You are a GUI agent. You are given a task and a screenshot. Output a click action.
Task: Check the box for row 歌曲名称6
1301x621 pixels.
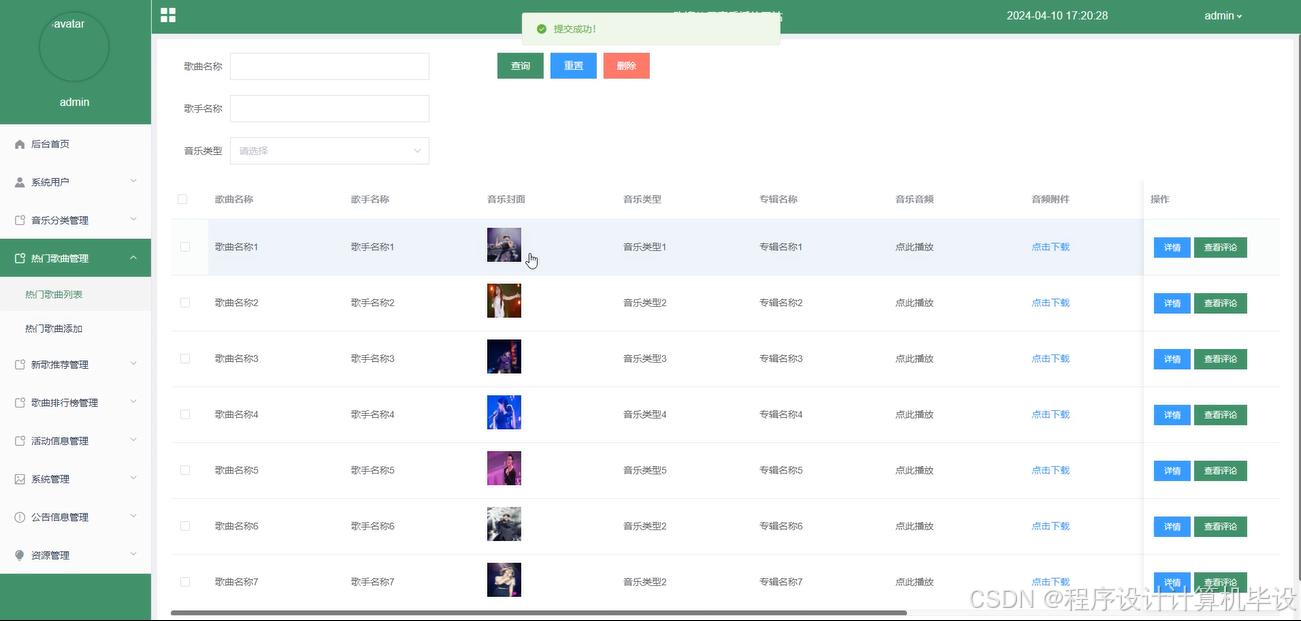click(185, 526)
